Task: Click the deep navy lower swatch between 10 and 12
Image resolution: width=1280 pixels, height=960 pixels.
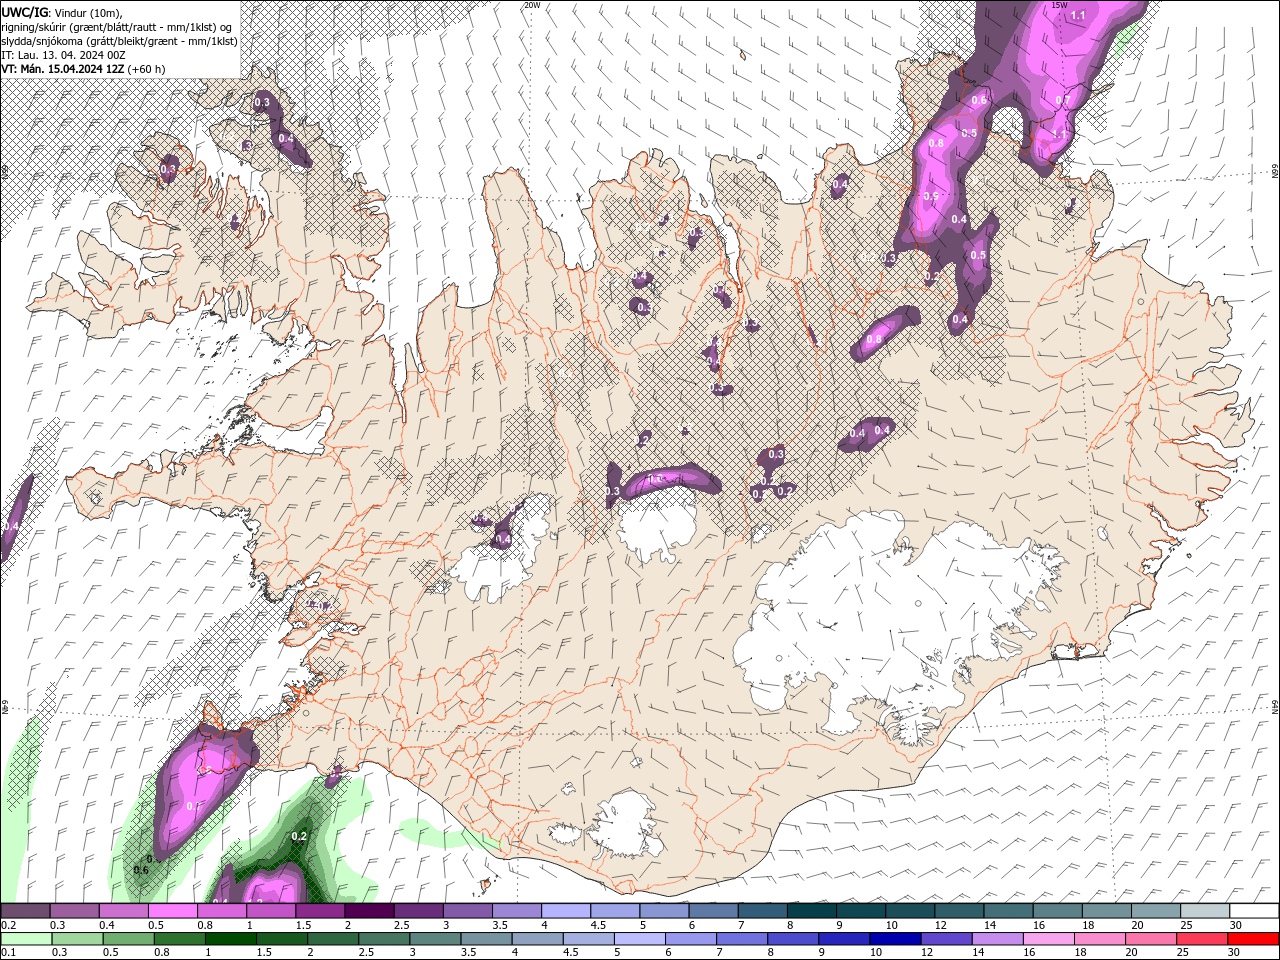Action: pos(895,939)
